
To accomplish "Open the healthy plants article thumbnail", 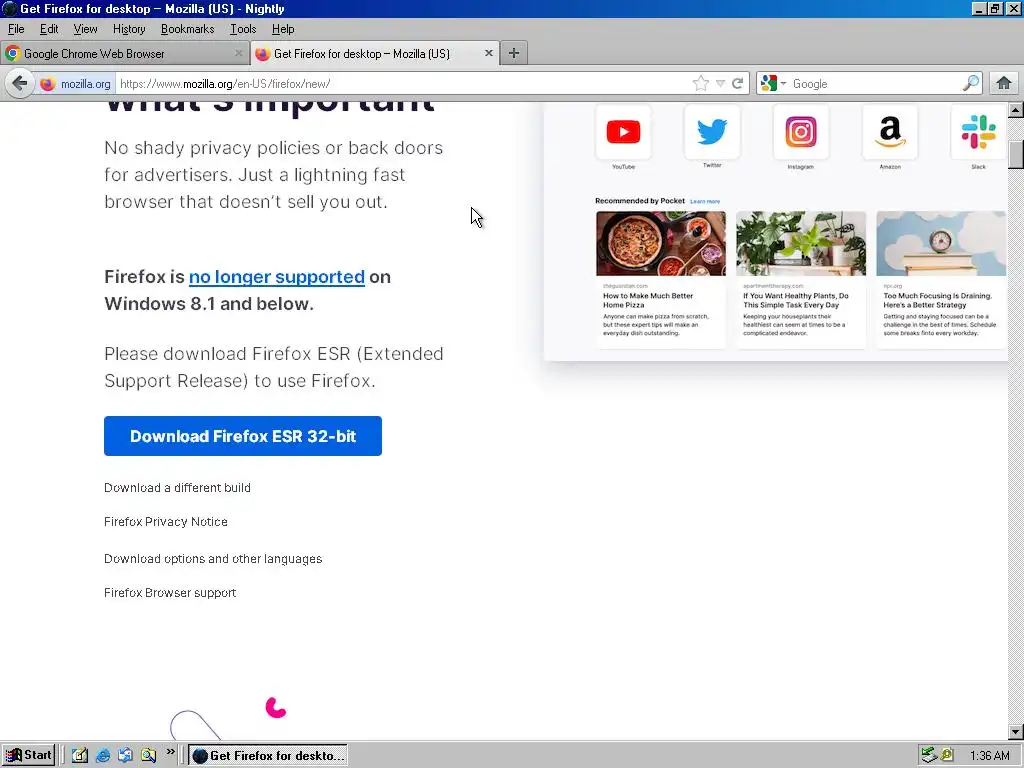I will [801, 243].
